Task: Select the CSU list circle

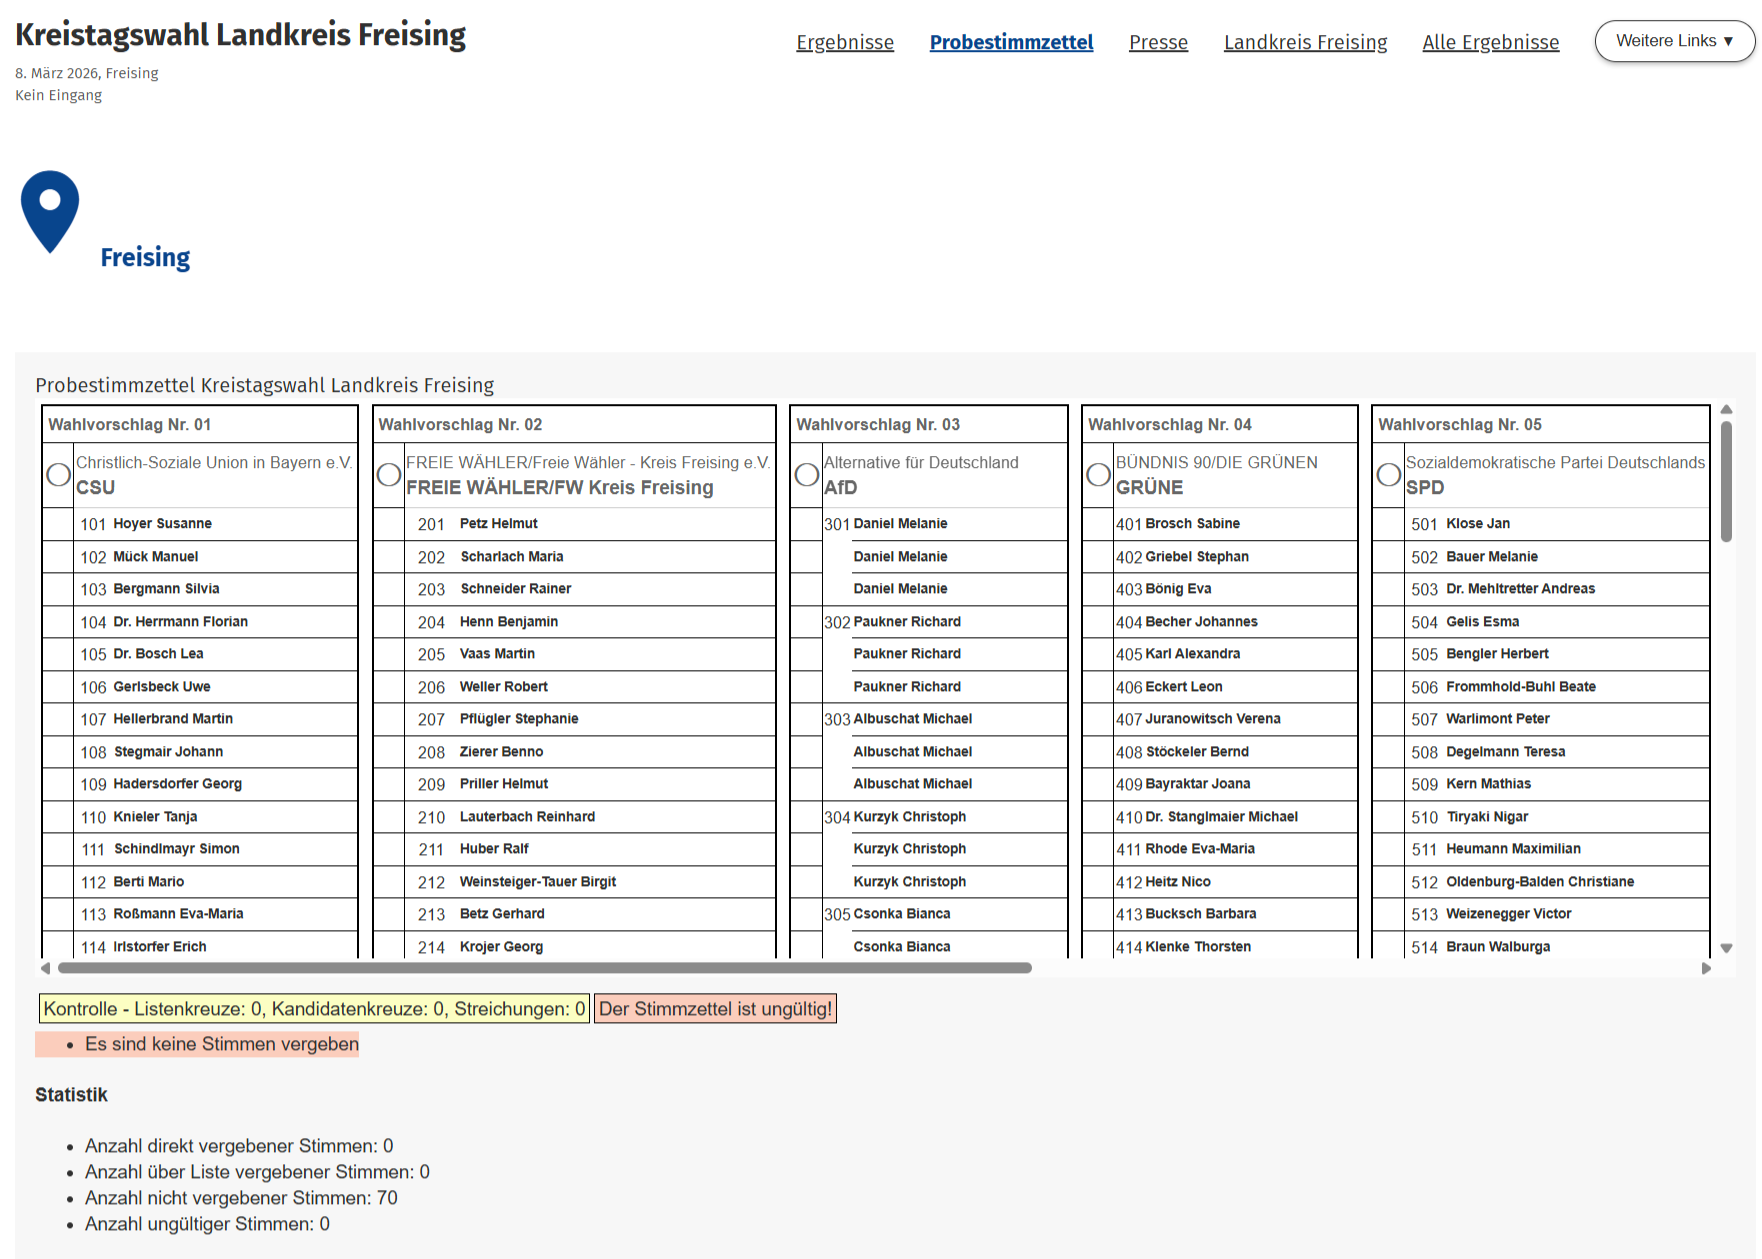Action: tap(59, 474)
